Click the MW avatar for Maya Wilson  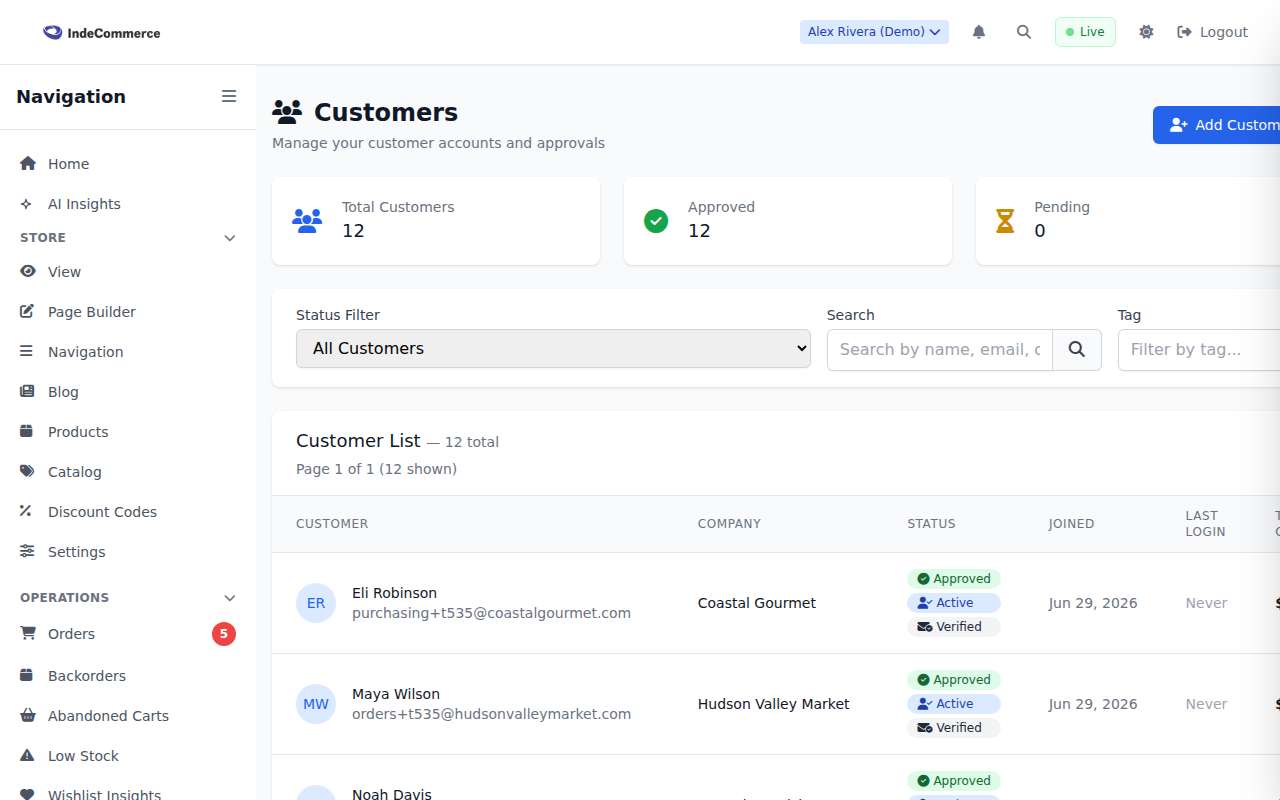coord(316,704)
